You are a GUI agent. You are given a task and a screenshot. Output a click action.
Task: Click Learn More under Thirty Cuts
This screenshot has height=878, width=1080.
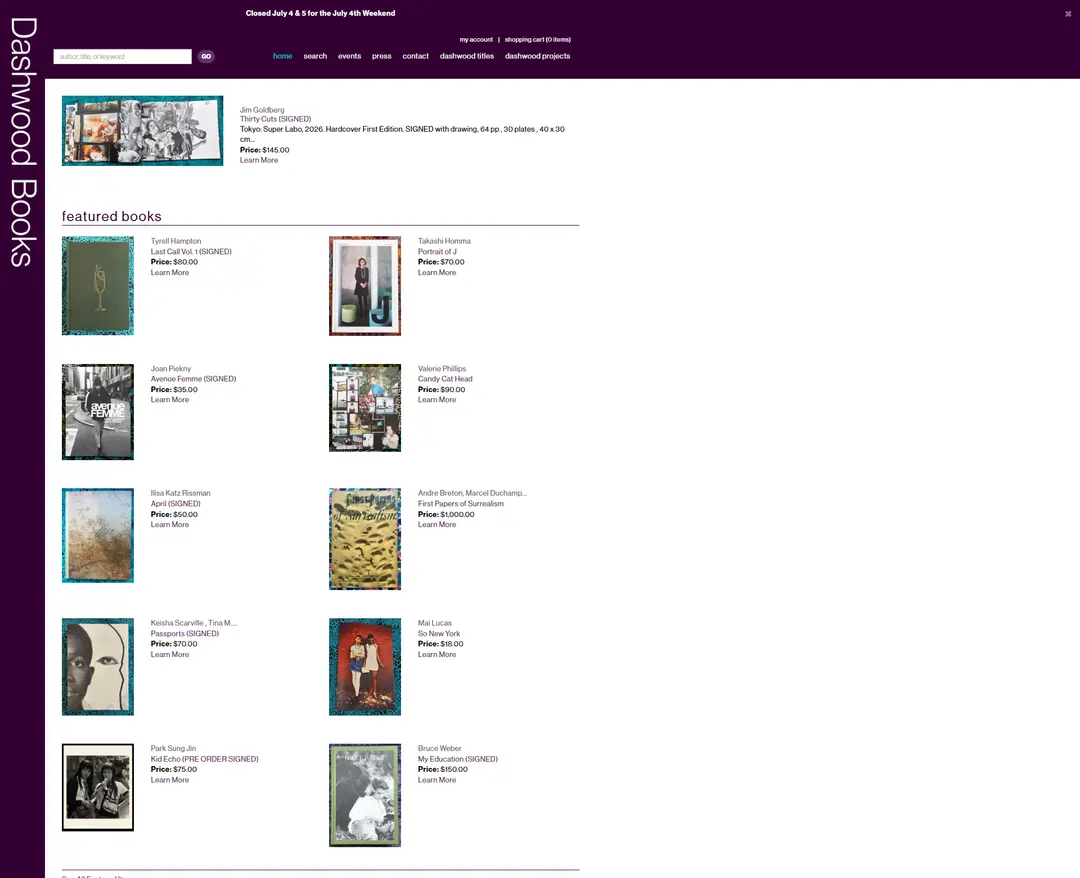point(259,160)
